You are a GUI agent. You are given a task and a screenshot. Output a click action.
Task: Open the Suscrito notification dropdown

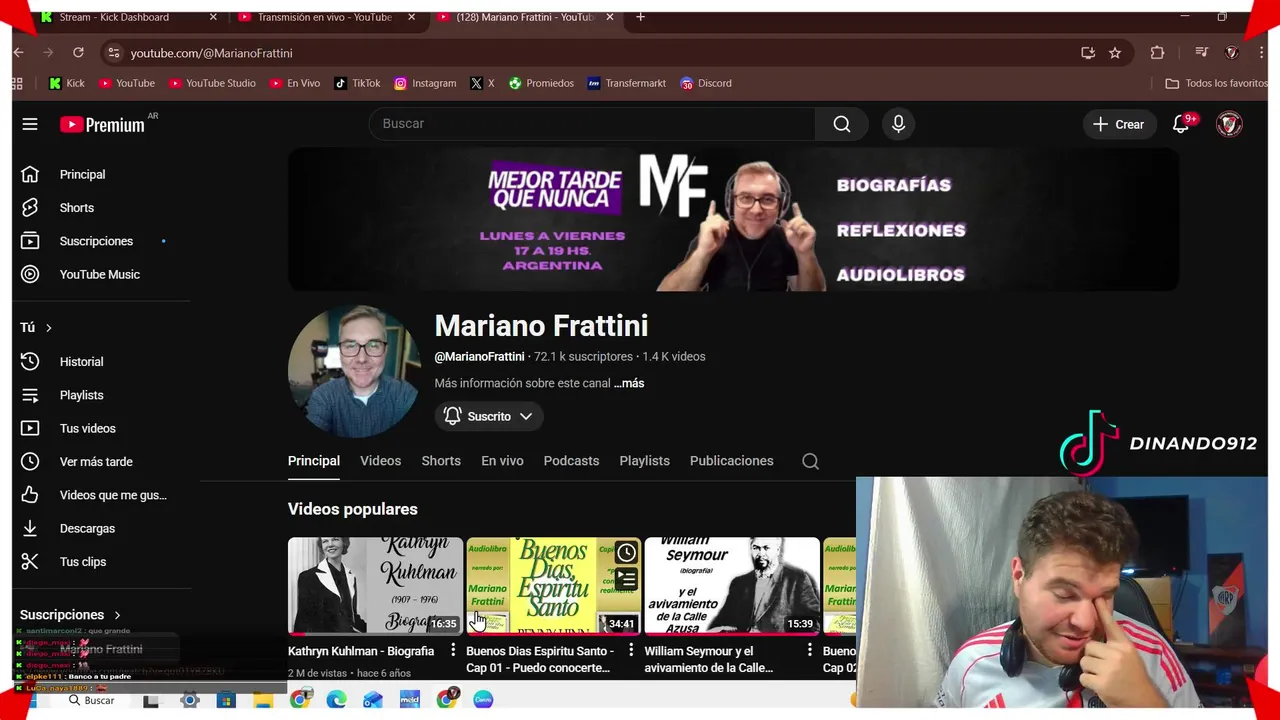pos(489,416)
